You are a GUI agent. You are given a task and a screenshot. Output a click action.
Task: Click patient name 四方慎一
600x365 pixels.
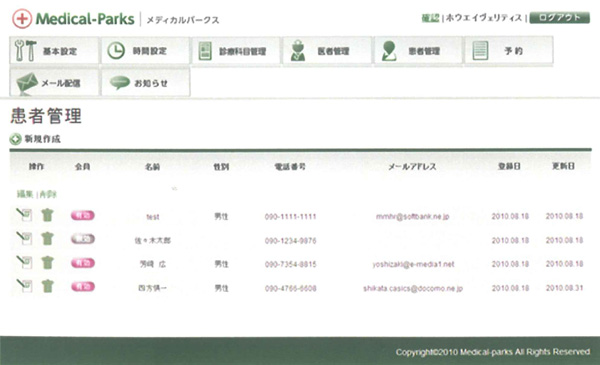(x=152, y=288)
